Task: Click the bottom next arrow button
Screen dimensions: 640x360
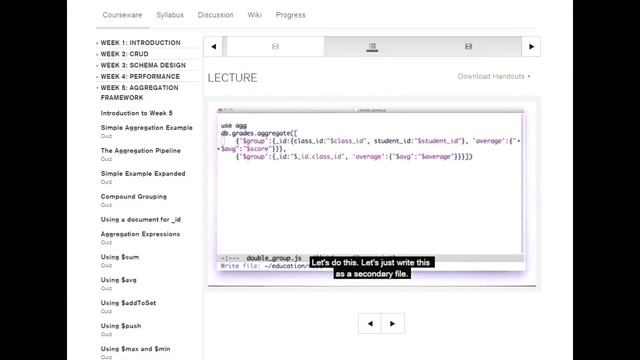Action: pos(393,324)
